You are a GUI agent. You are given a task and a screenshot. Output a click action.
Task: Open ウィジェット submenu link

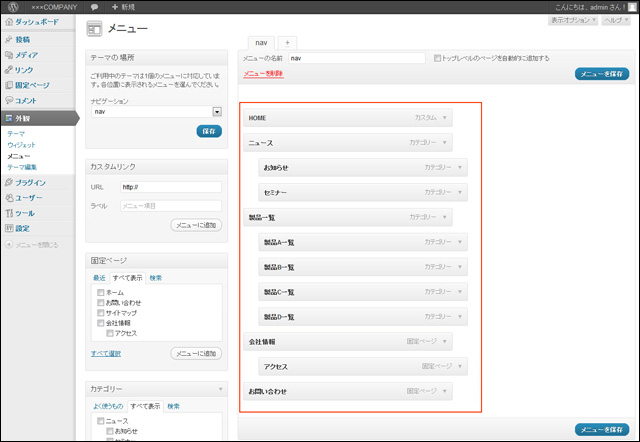(x=21, y=145)
